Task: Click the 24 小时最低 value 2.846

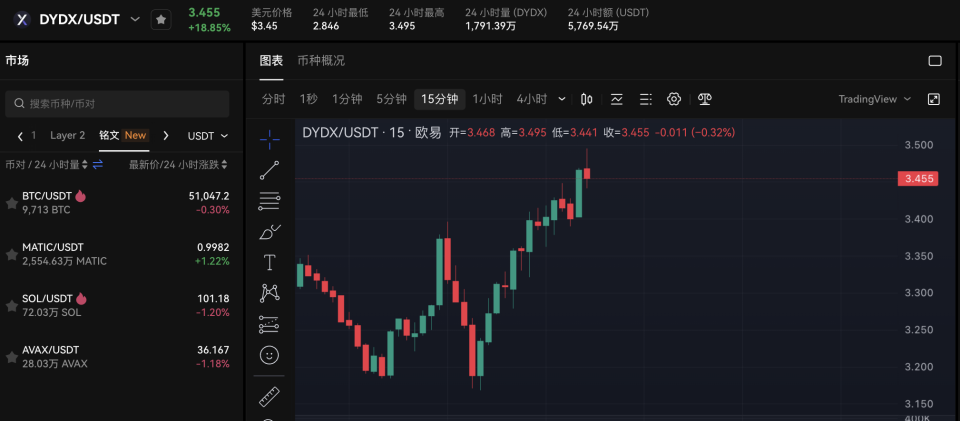Action: (326, 26)
